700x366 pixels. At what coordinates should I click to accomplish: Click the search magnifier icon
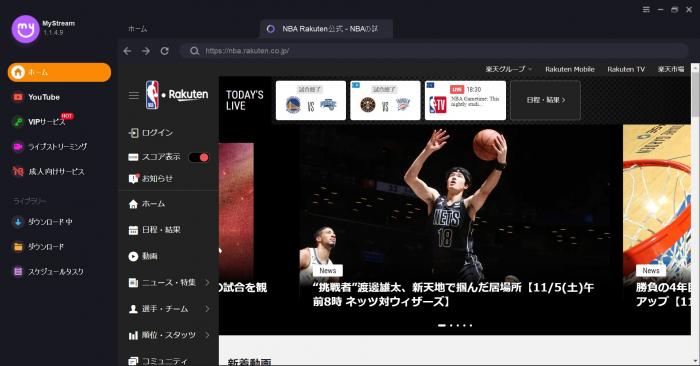tap(194, 51)
